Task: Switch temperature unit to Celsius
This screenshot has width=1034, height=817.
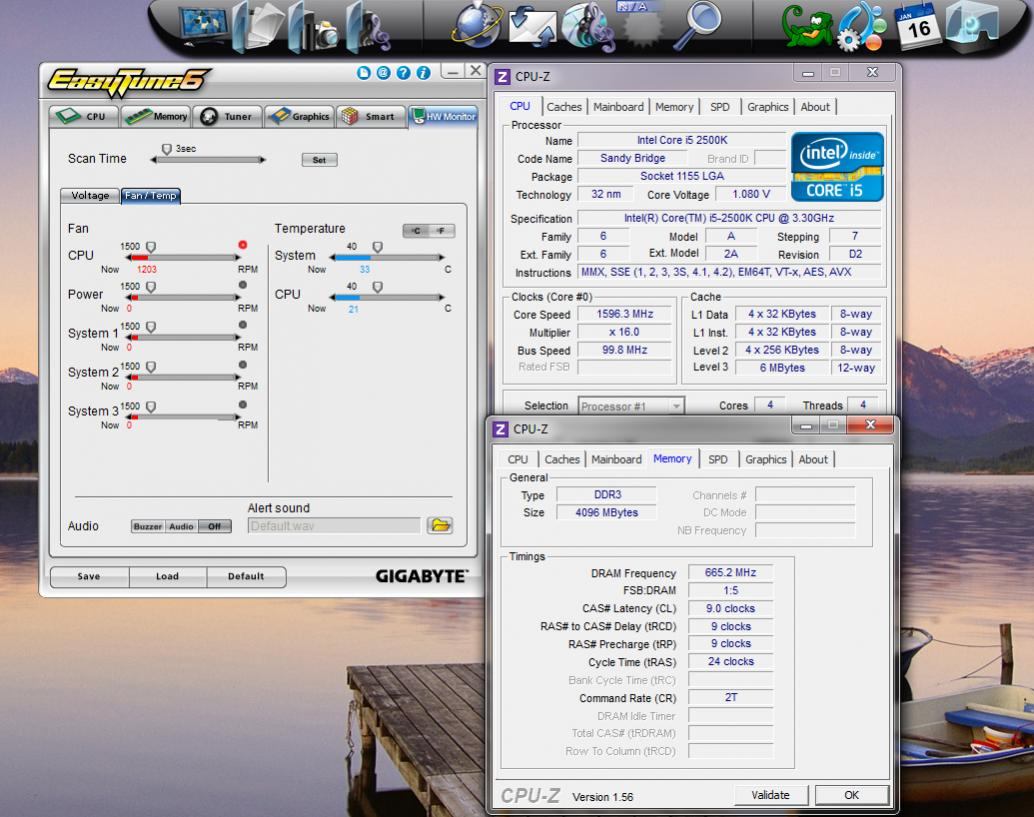Action: click(416, 231)
